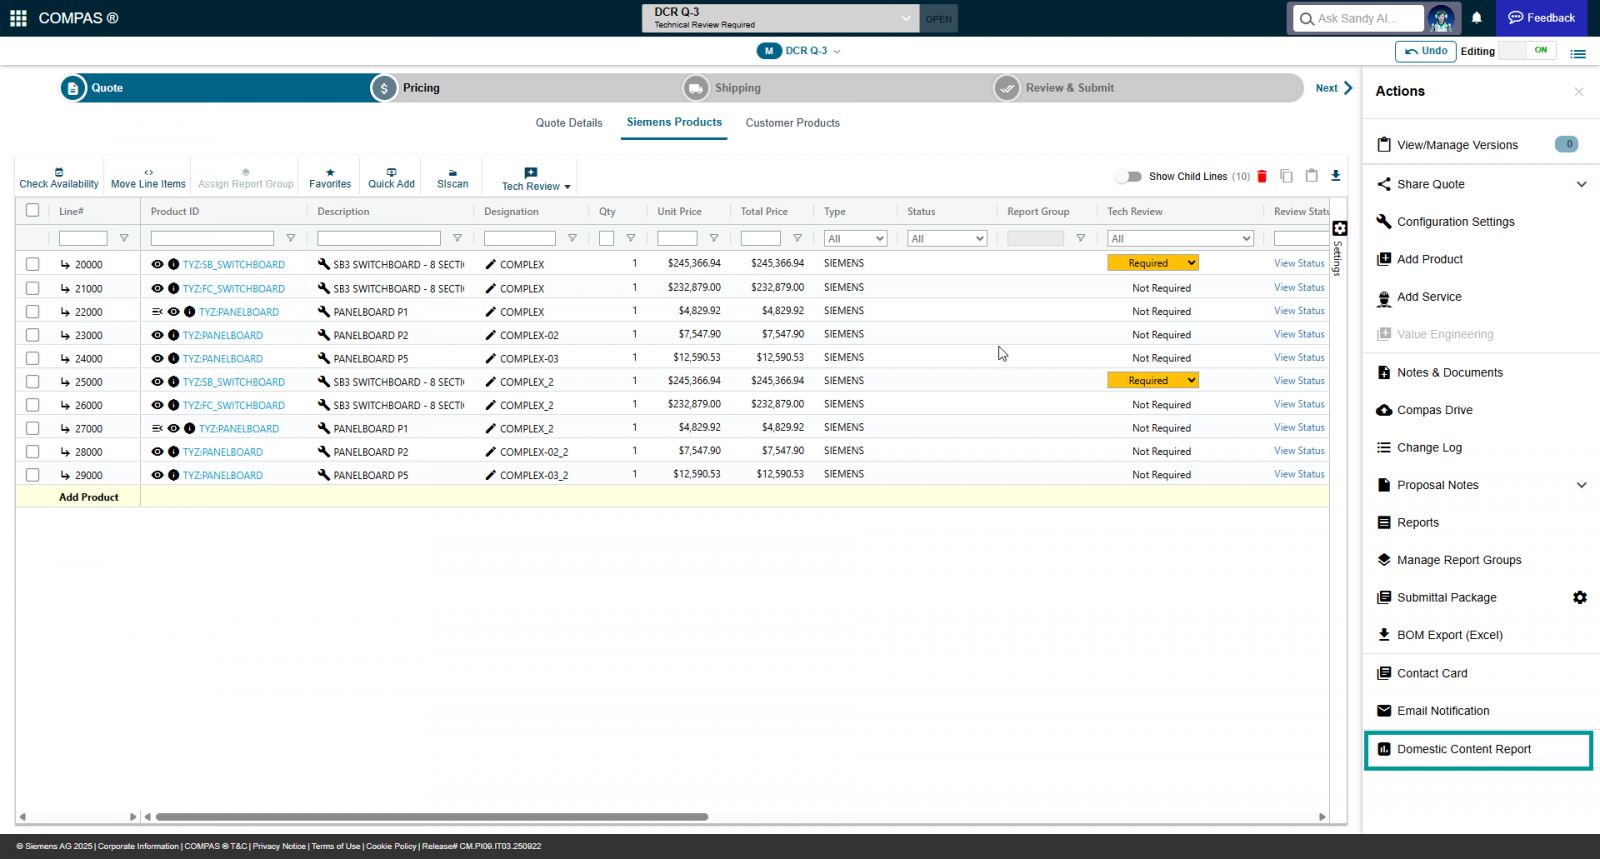This screenshot has height=859, width=1600.
Task: Toggle eye visibility icon on line 28000
Action: 157,452
